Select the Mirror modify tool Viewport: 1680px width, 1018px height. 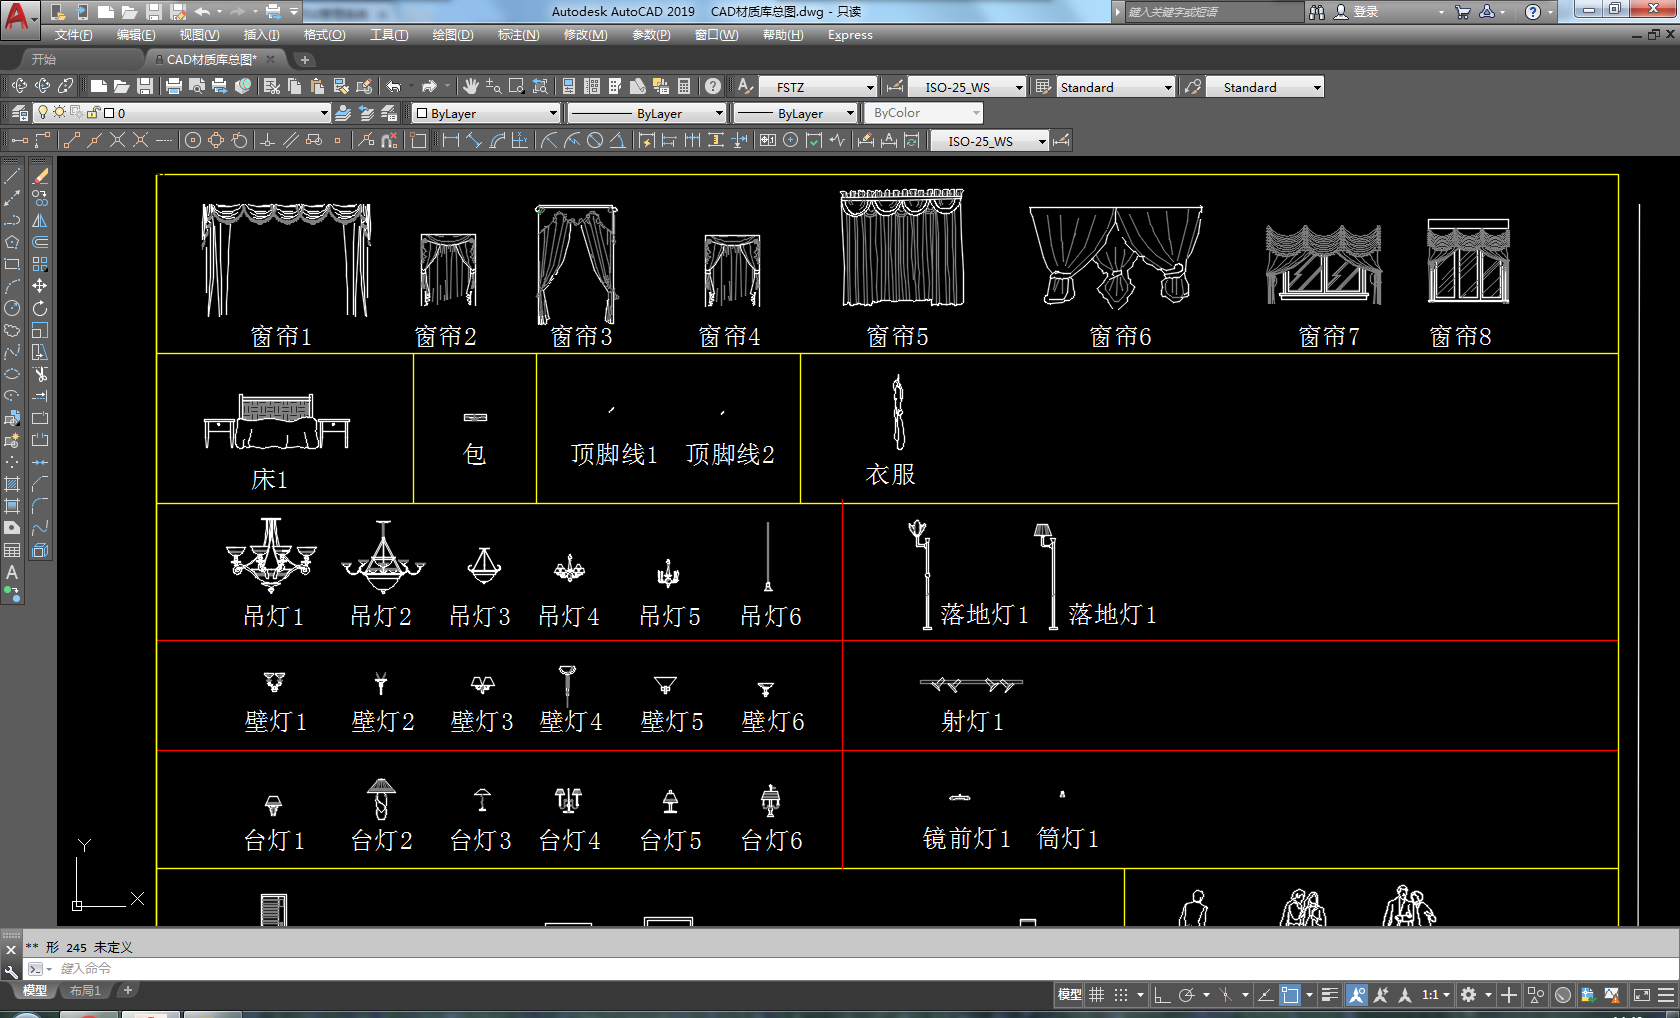pyautogui.click(x=40, y=220)
